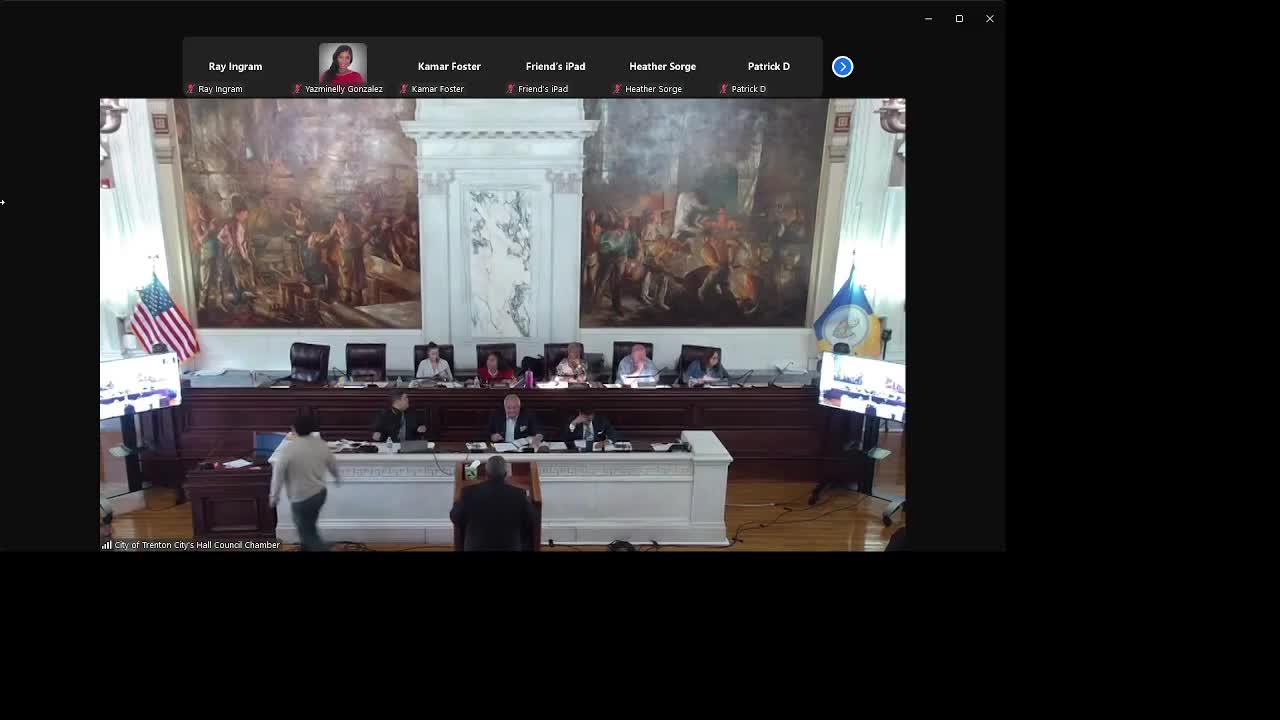
Task: Click the muted mic icon for Friend's iPad
Action: pyautogui.click(x=510, y=89)
